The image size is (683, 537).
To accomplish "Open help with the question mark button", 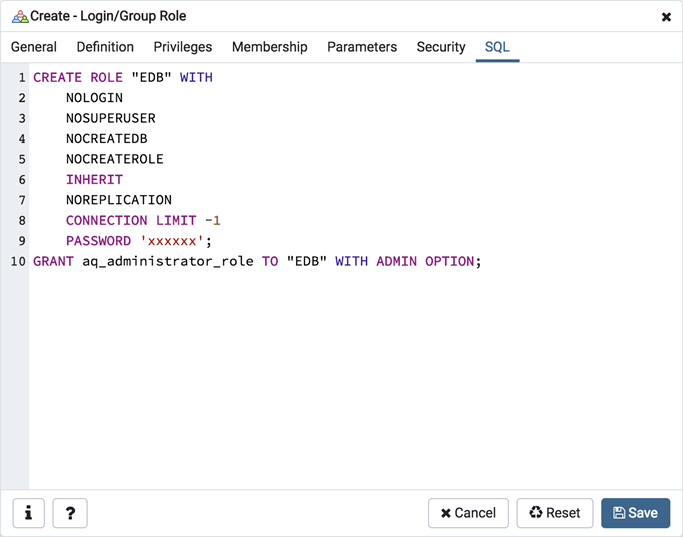I will point(70,513).
